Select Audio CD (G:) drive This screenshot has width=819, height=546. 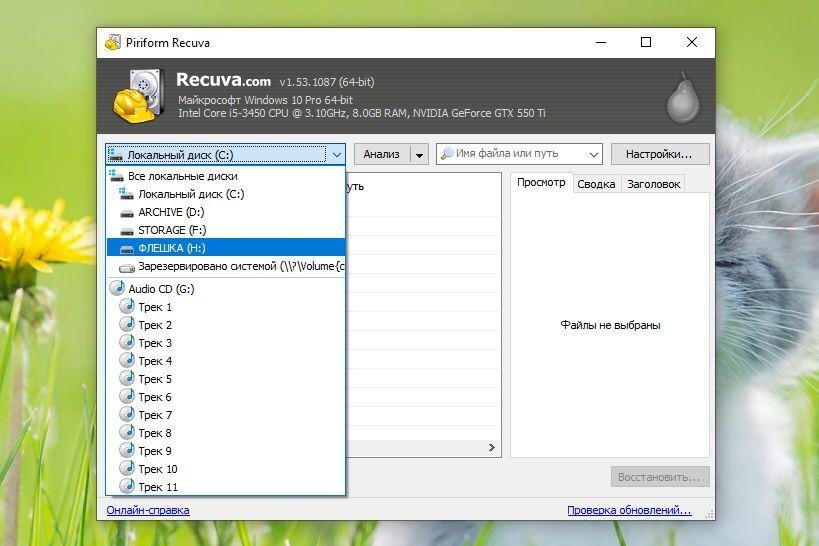(225, 288)
